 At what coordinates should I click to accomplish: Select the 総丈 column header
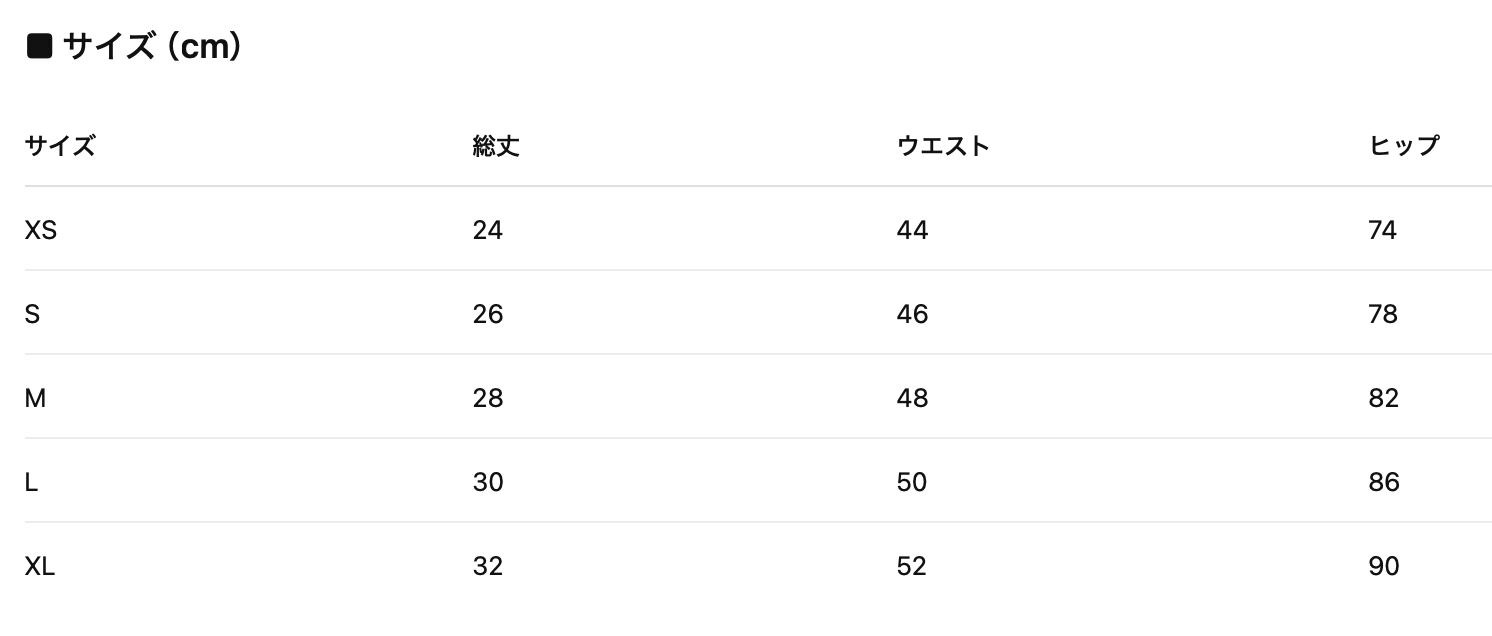point(496,146)
